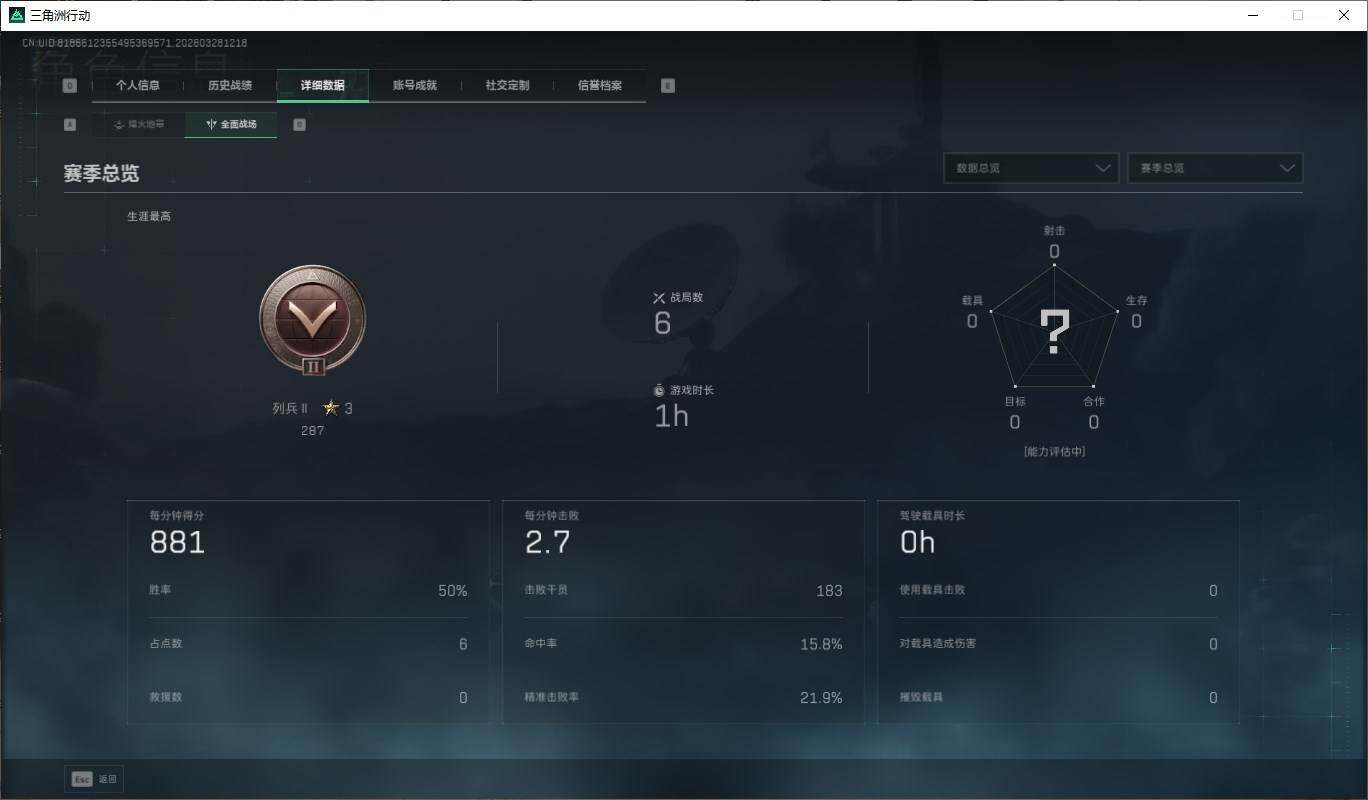The image size is (1368, 800).
Task: Select the 全面战场 mode sub-tab
Action: 231,125
